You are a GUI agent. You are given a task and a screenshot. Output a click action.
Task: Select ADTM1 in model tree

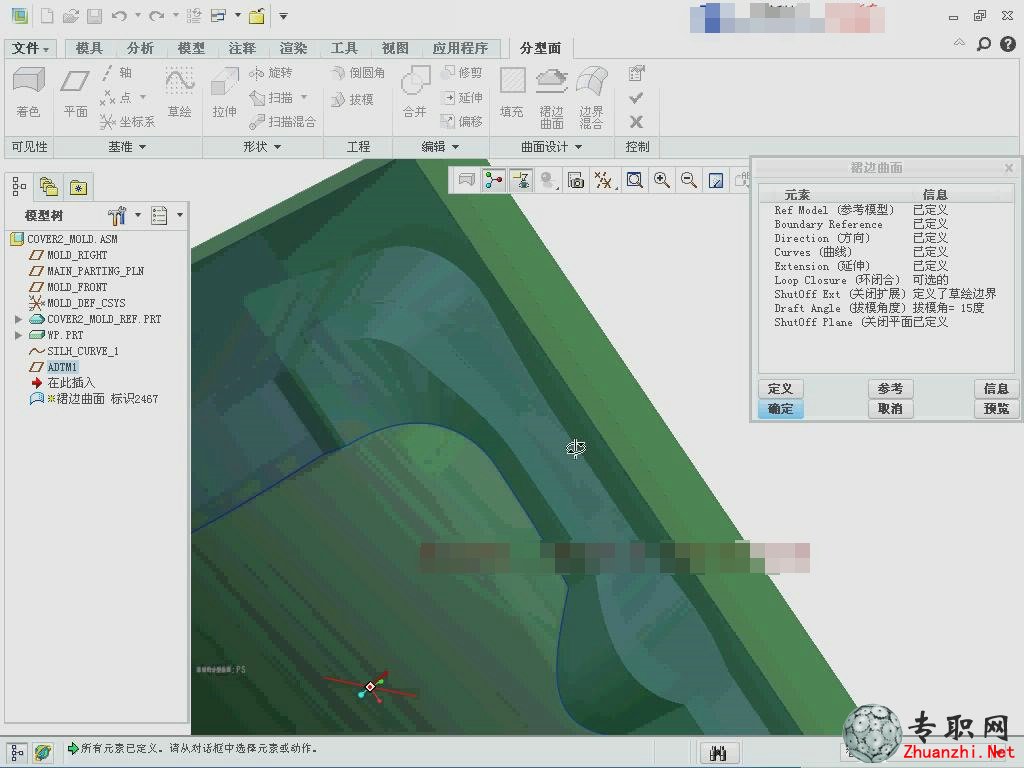(x=62, y=367)
